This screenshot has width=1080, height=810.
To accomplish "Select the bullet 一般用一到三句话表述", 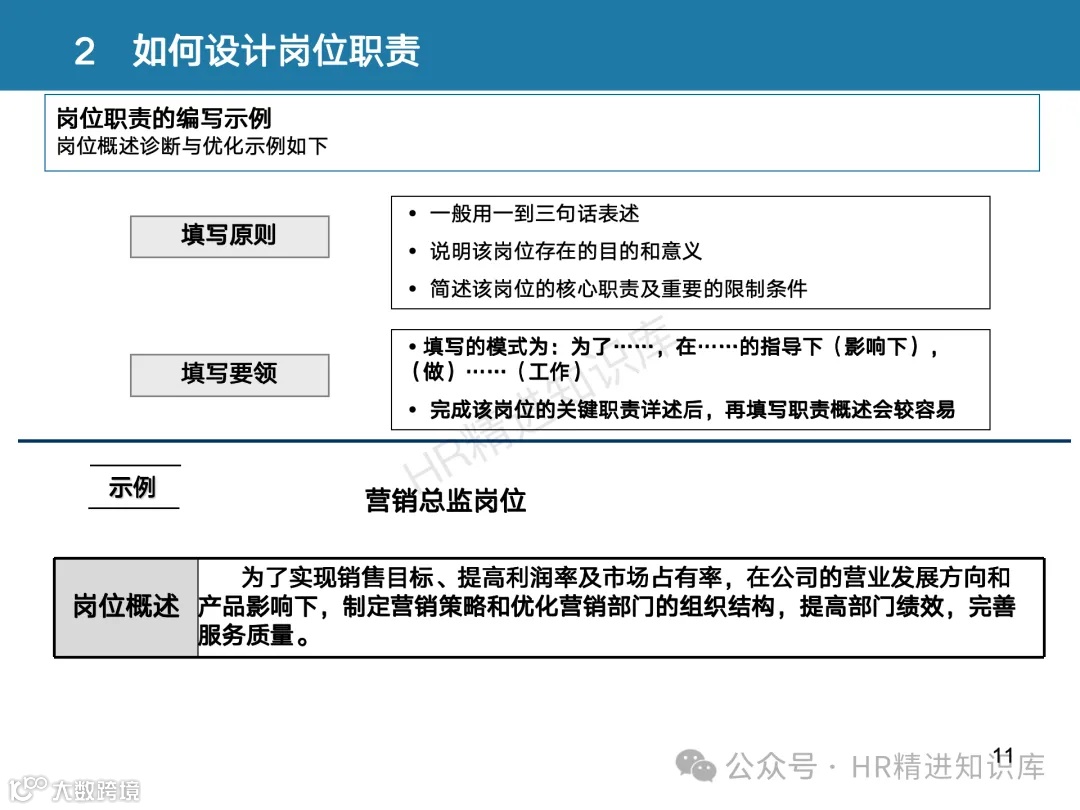I will (537, 213).
